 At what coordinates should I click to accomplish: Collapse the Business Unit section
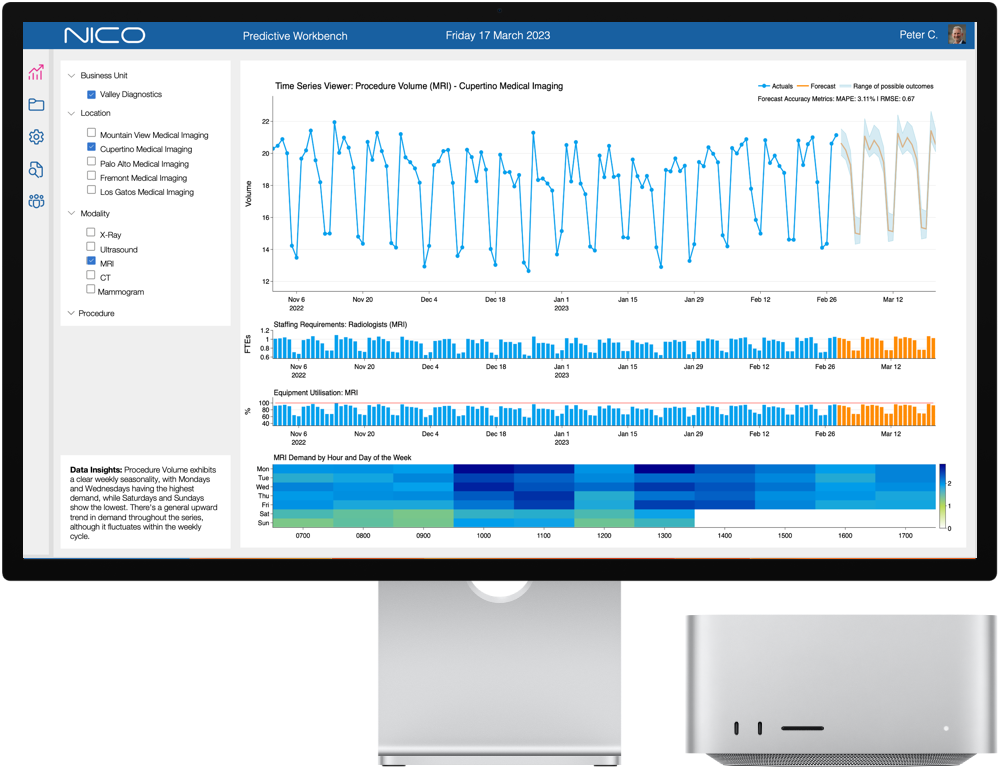tap(71, 76)
